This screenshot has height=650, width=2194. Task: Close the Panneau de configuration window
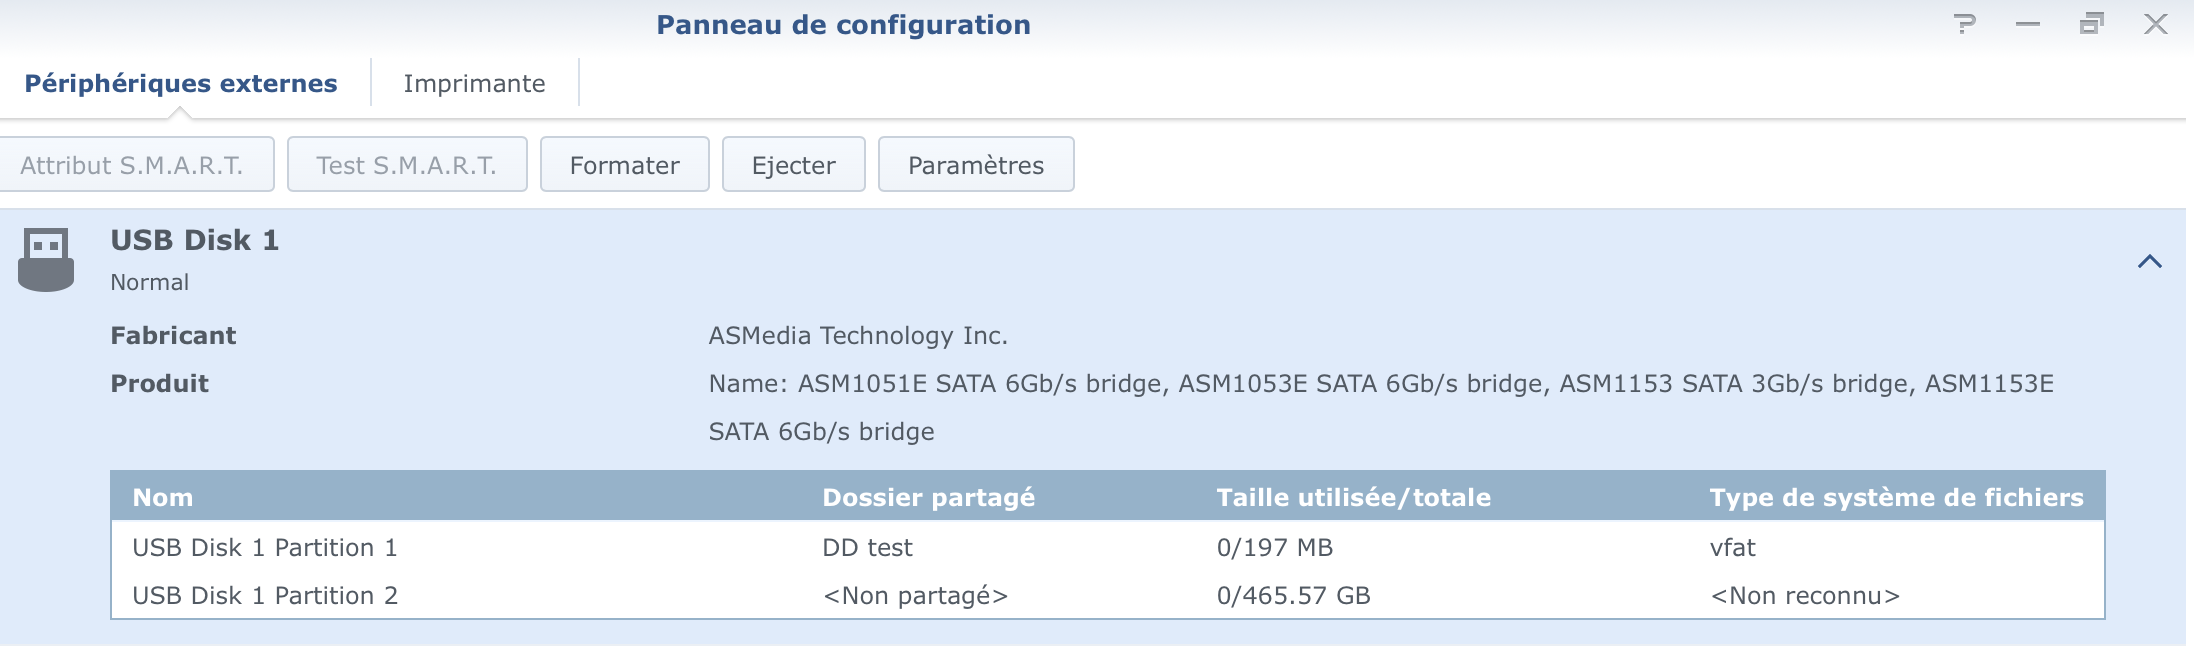click(x=2156, y=24)
